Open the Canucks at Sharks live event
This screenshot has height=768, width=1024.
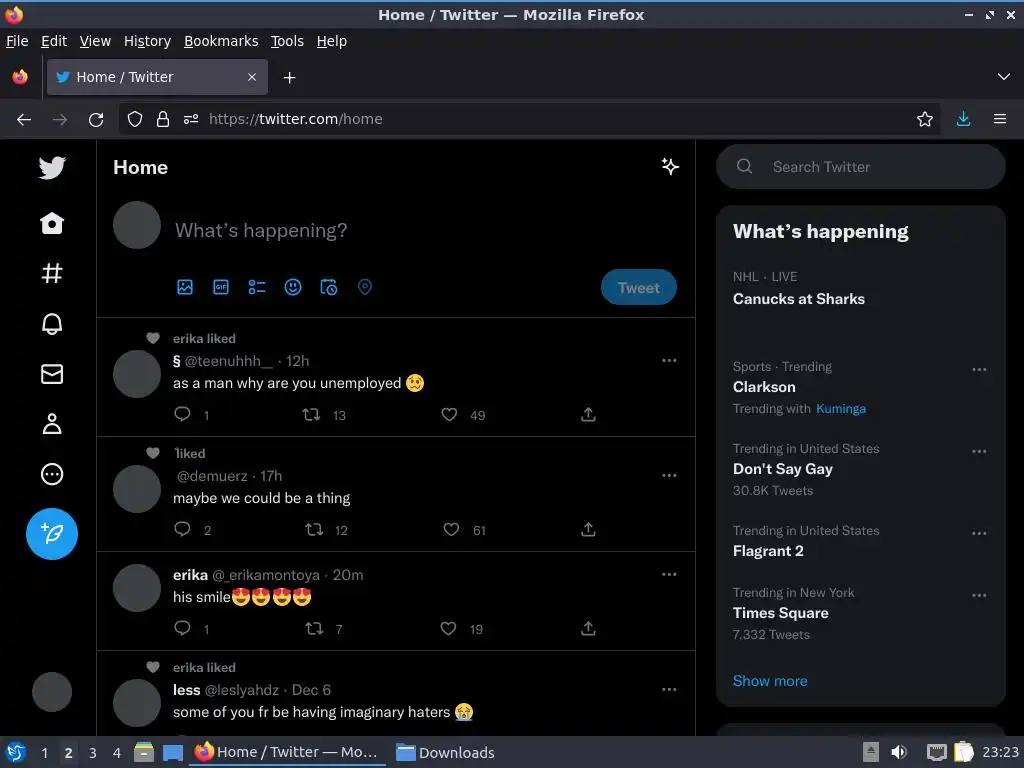(x=798, y=299)
